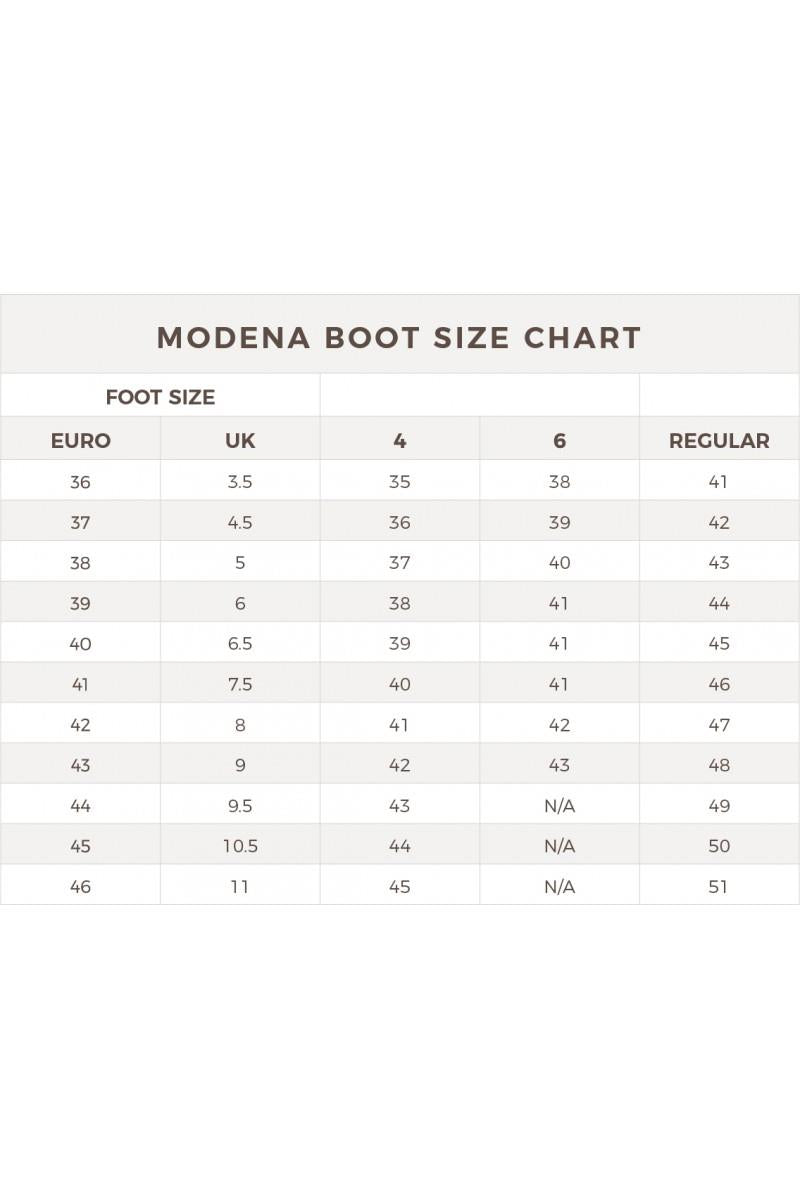Click the REGULAR value 51 cell

point(719,886)
